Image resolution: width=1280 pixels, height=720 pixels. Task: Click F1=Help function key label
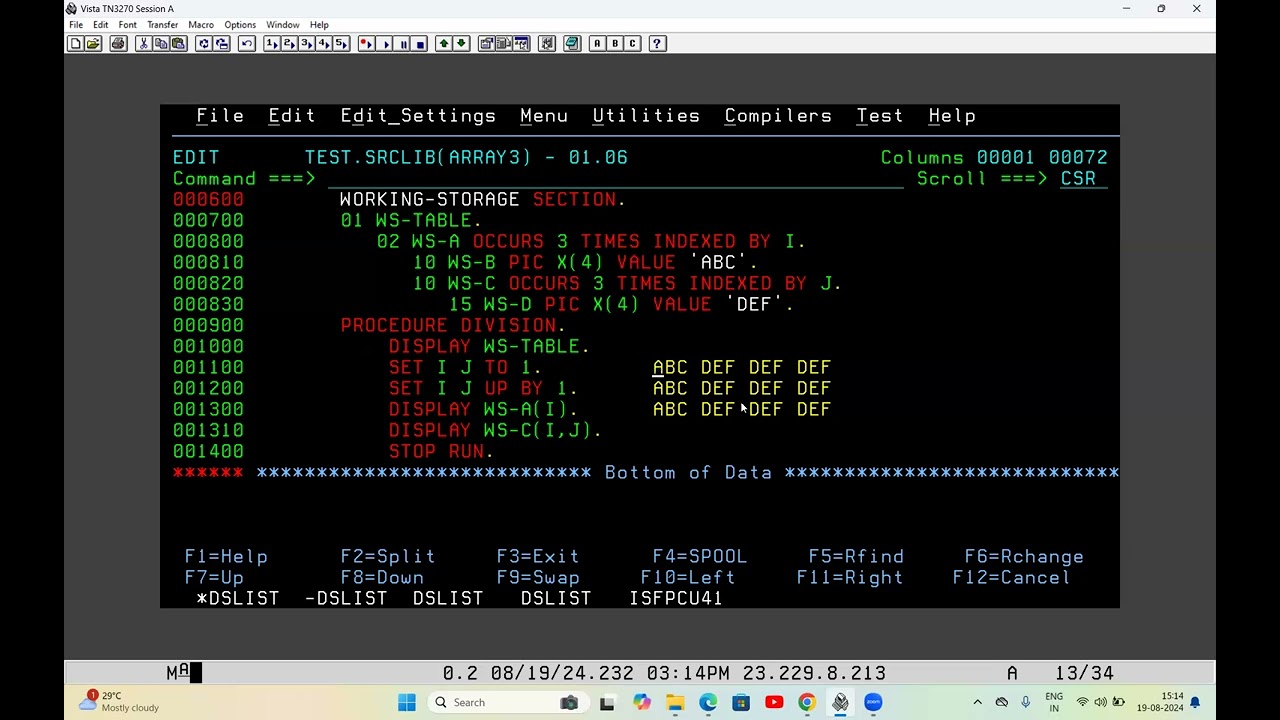tap(226, 557)
